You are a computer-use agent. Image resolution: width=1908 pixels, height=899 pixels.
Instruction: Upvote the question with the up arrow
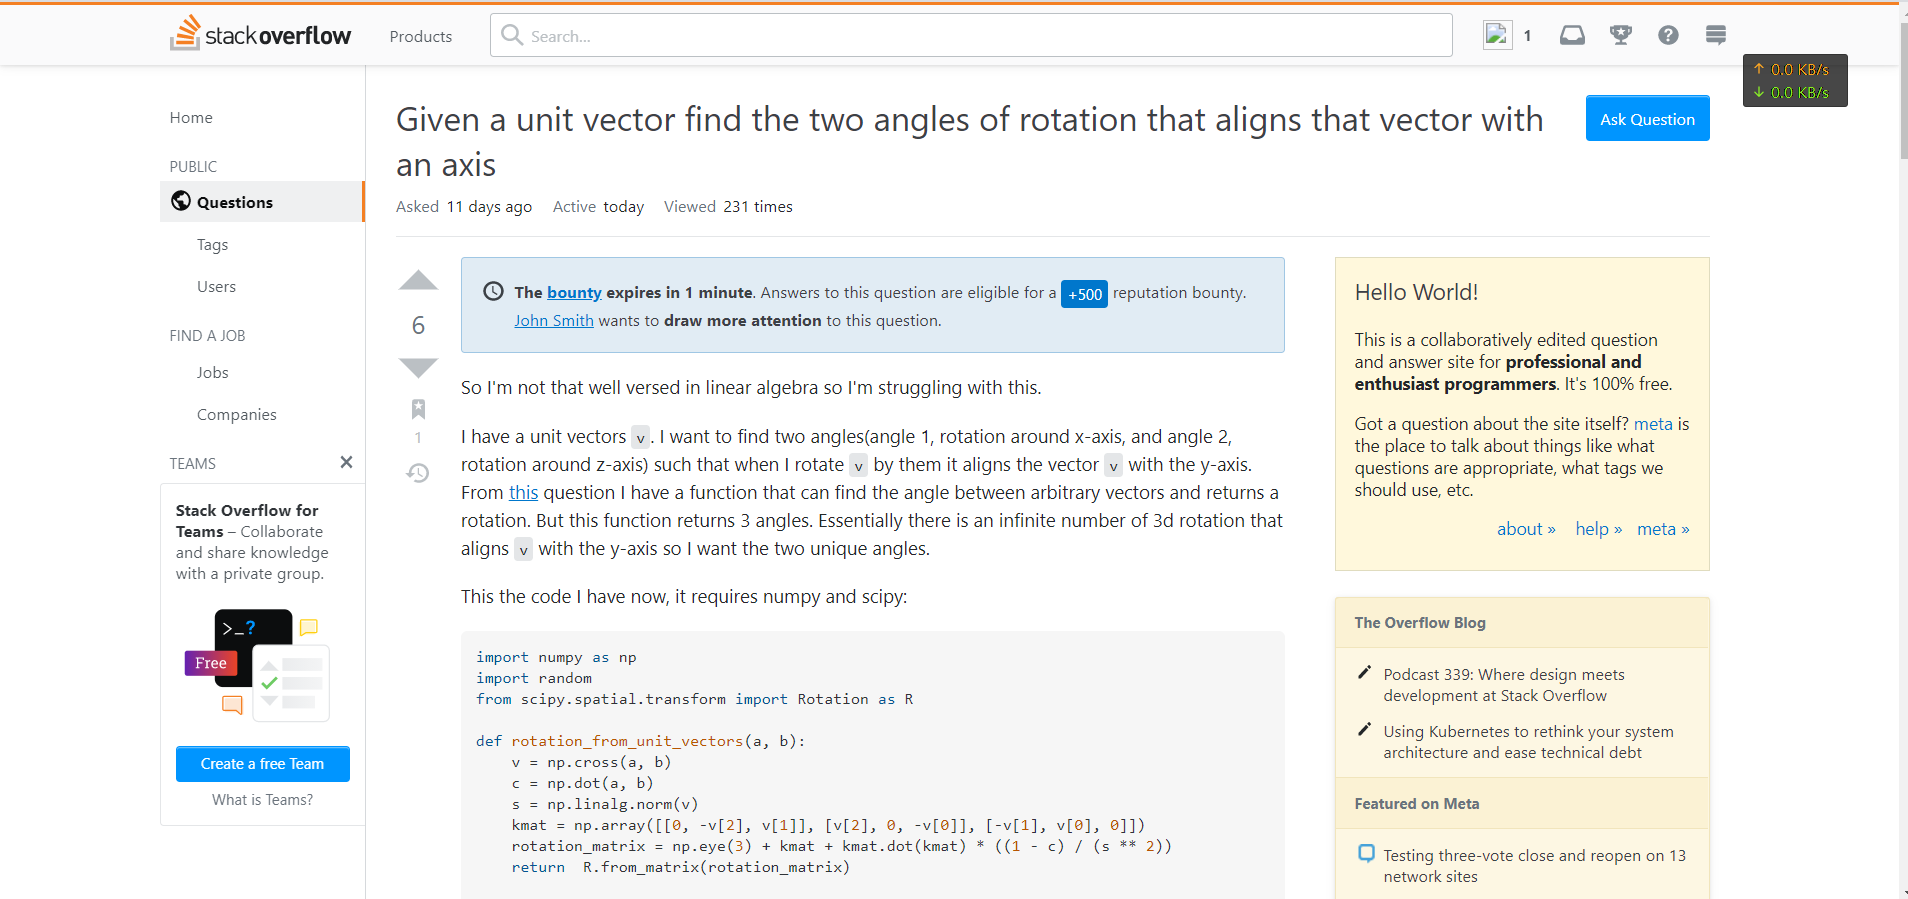418,281
